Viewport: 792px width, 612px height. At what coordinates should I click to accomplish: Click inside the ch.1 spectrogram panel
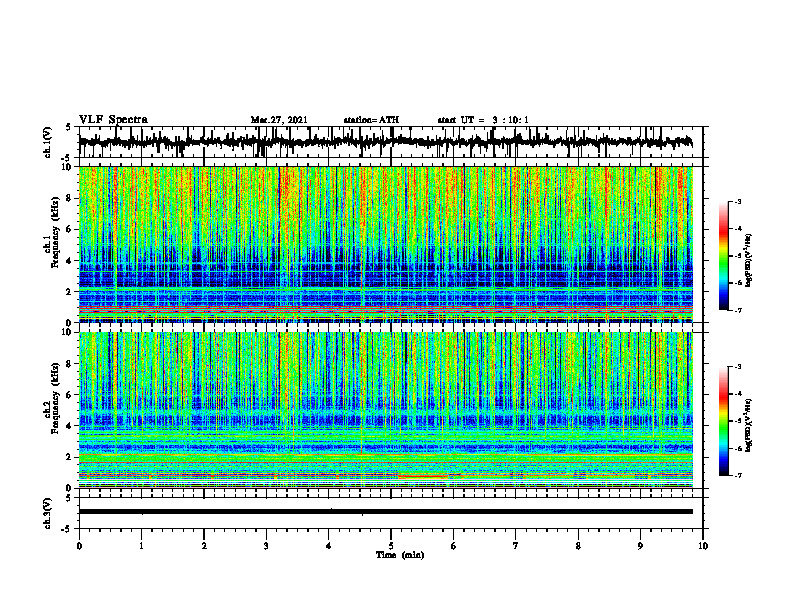tap(385, 244)
